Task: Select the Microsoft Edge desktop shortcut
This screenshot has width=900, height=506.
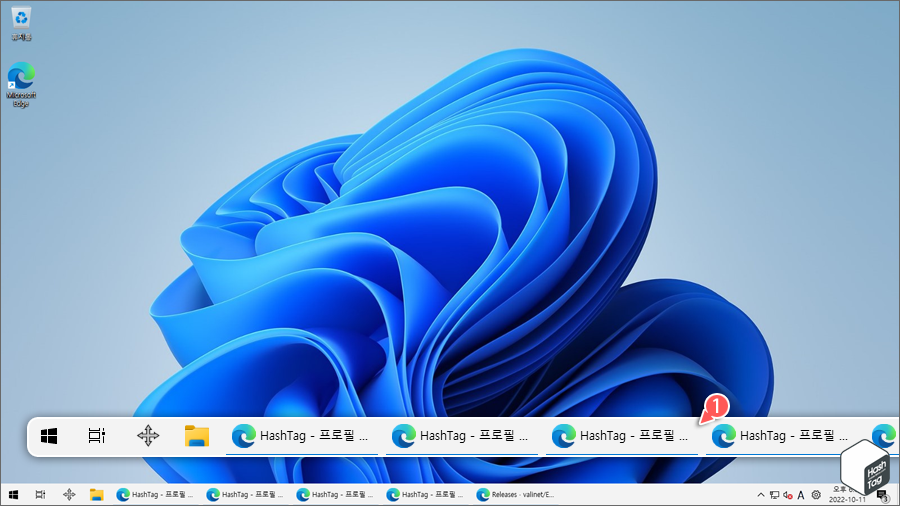Action: coord(21,85)
